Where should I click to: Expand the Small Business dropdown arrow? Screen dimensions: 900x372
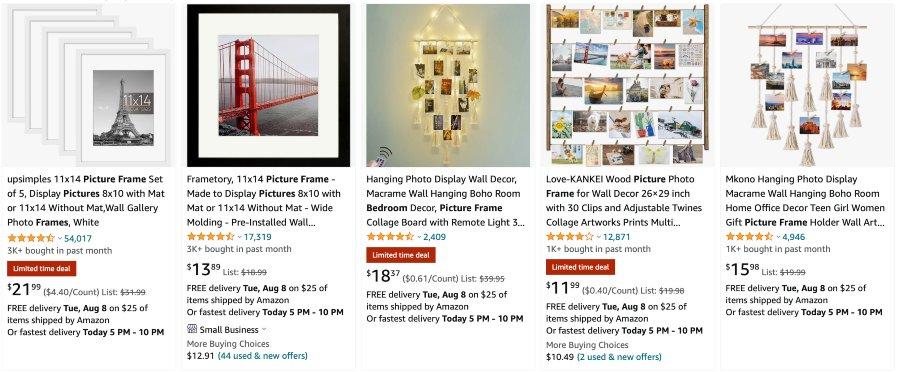pos(264,330)
